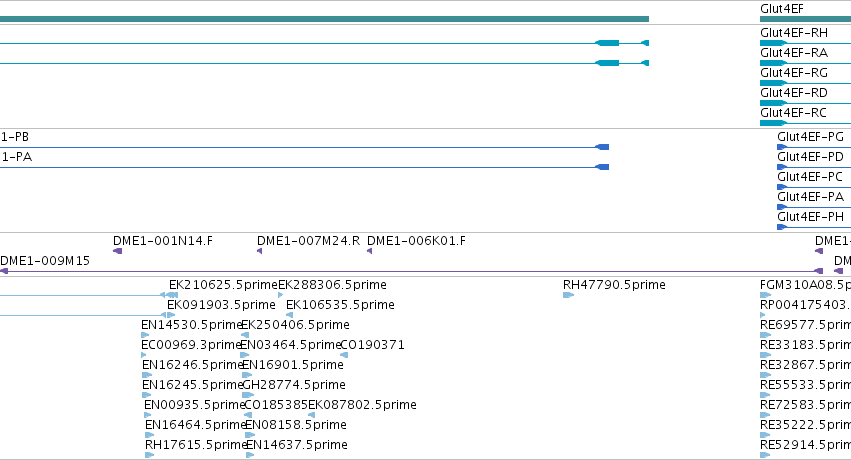This screenshot has width=851, height=460.
Task: Click the DME1-001N14.F BAC end arrow
Action: 117,251
